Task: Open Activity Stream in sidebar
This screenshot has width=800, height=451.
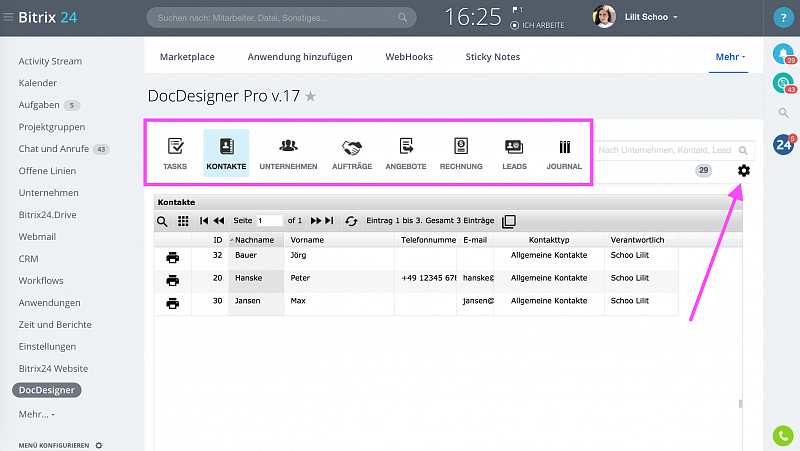Action: coord(50,61)
